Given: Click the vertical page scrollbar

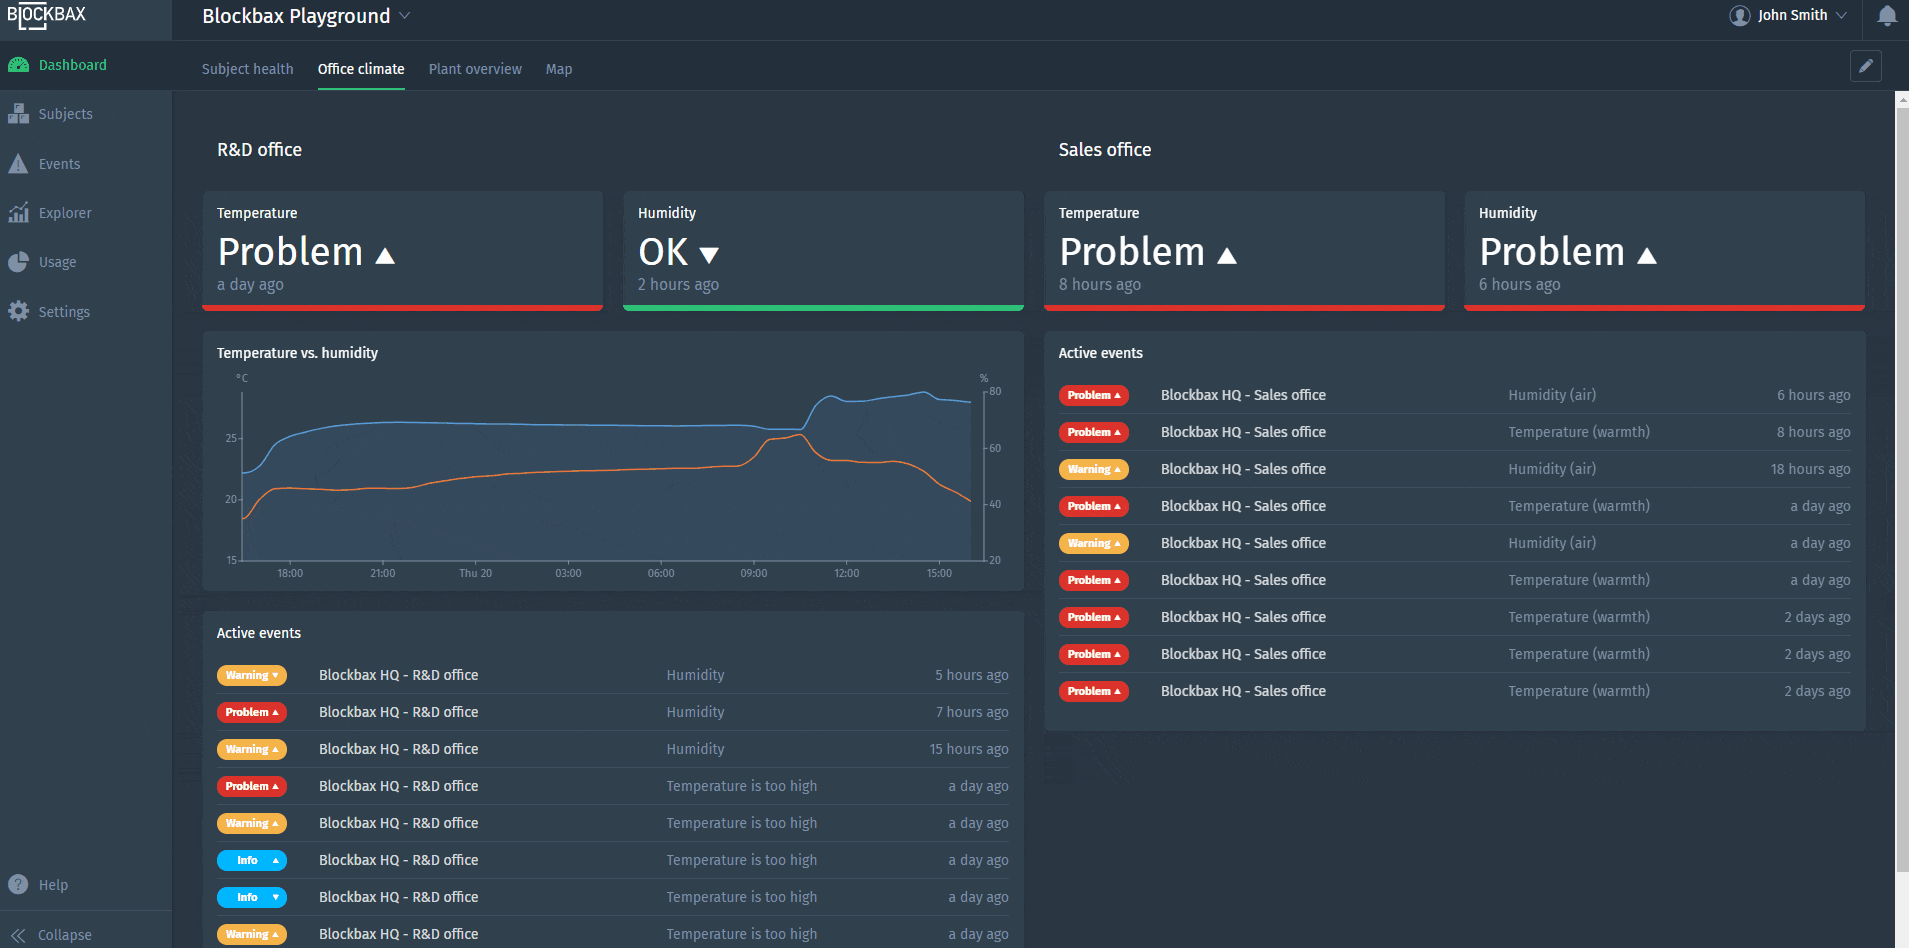Looking at the screenshot, I should coord(1901,480).
